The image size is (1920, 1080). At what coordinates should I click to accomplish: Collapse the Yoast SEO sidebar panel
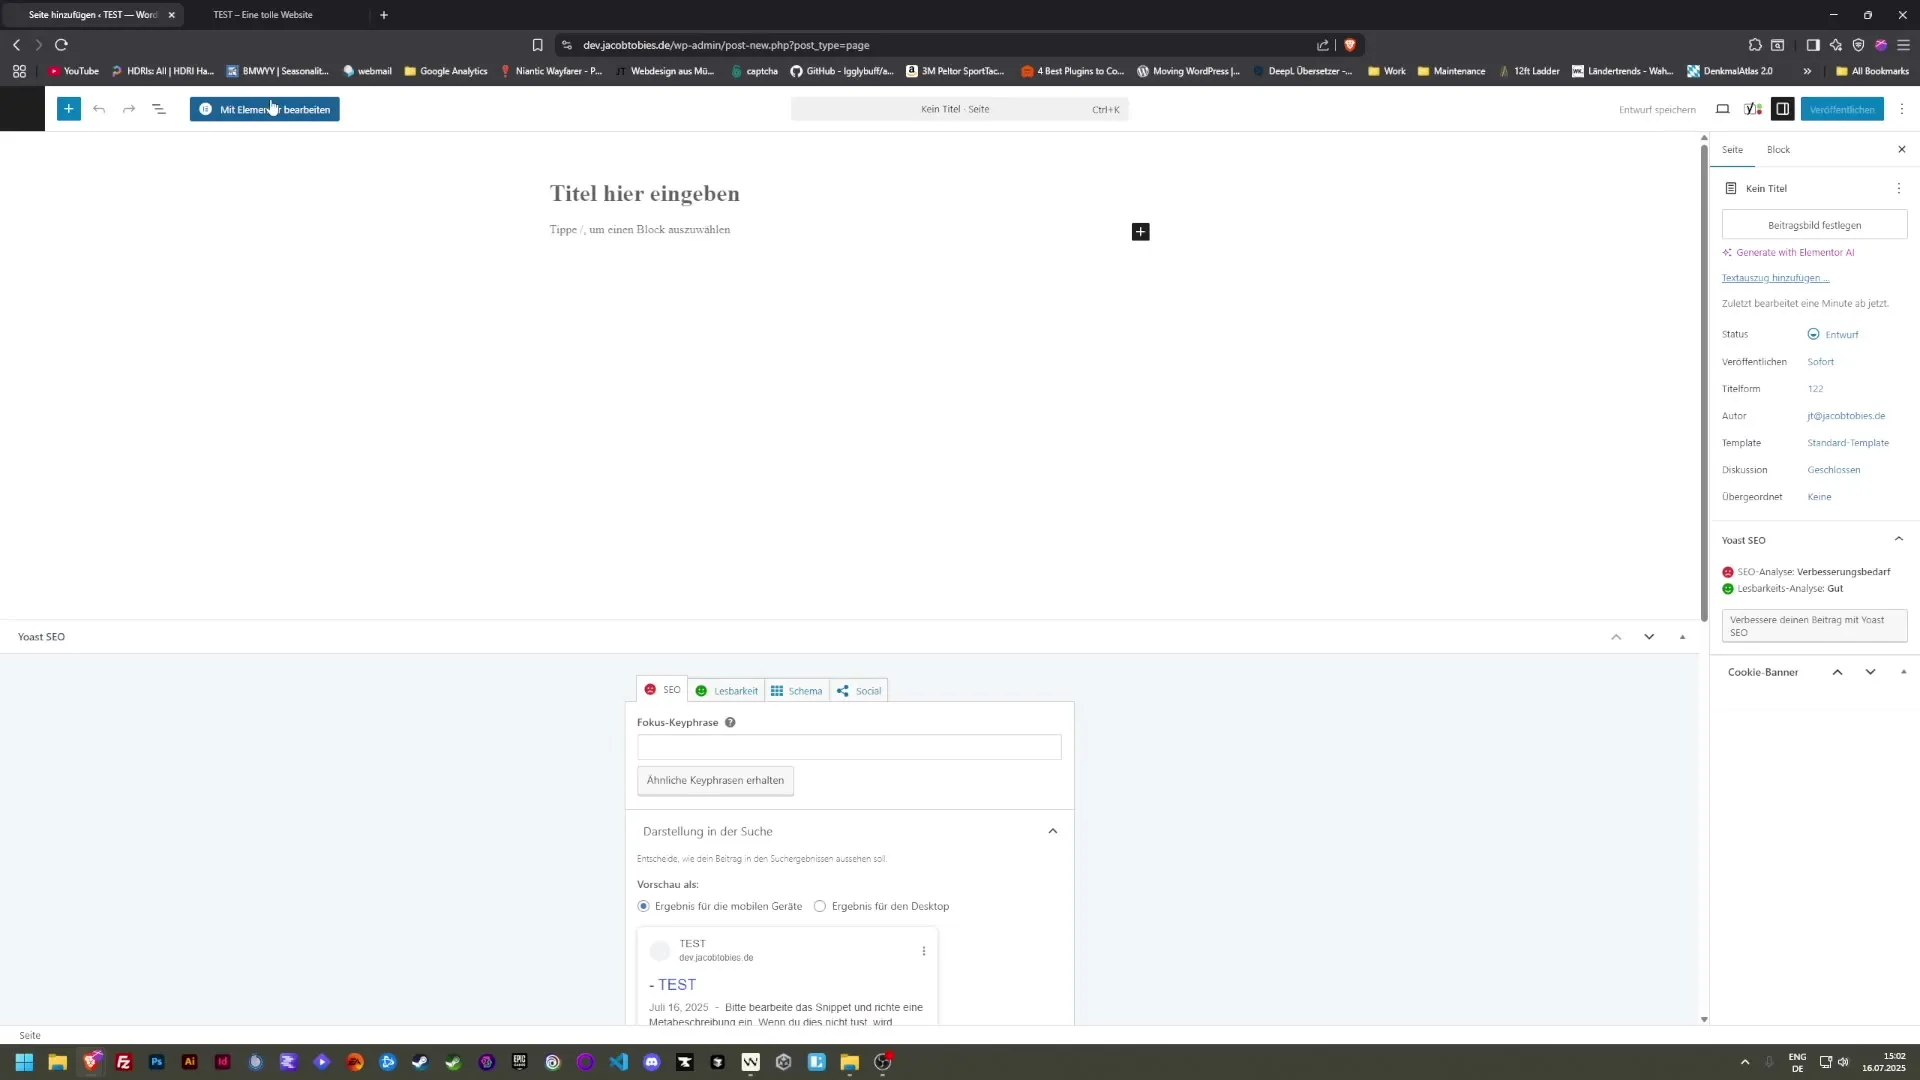tap(1899, 539)
